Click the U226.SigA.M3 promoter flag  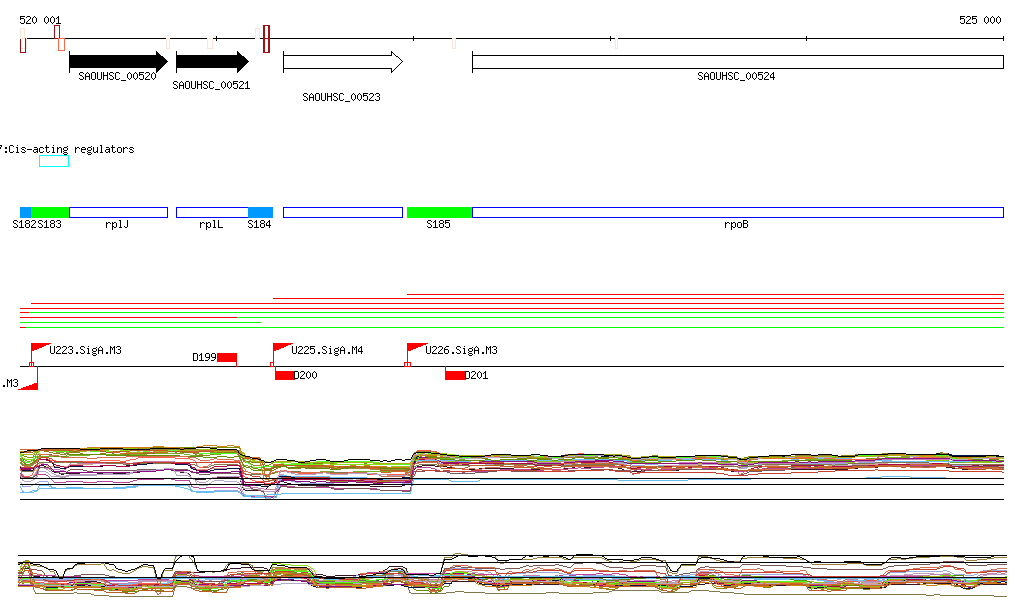[415, 349]
